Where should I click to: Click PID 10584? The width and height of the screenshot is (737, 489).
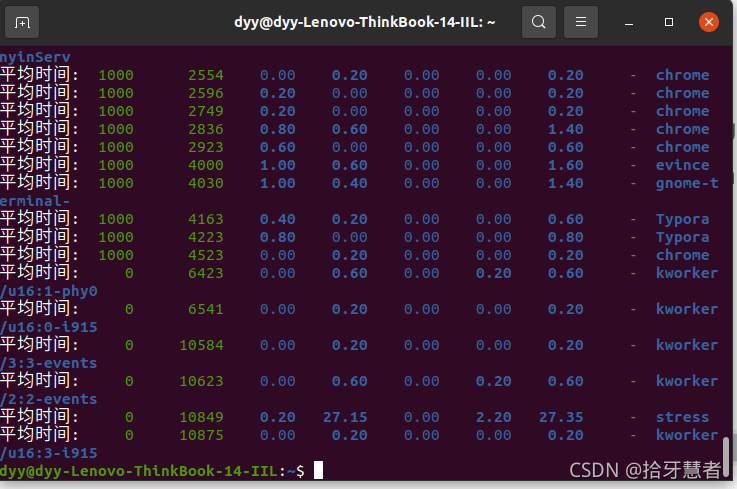tap(202, 345)
